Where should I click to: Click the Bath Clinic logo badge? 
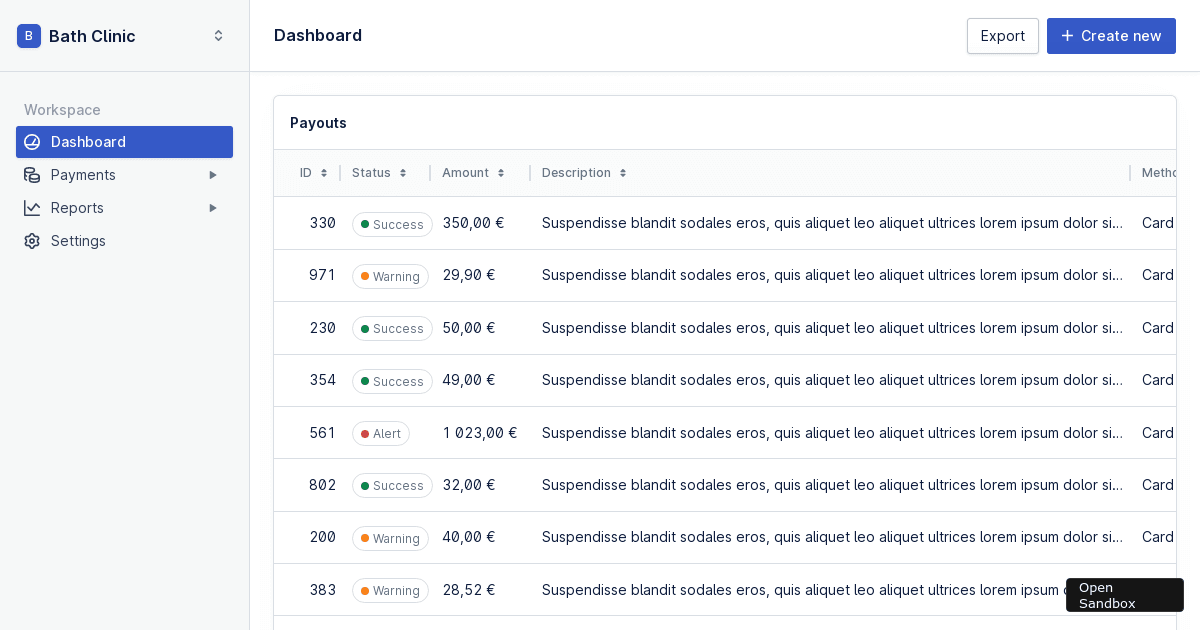pos(29,36)
